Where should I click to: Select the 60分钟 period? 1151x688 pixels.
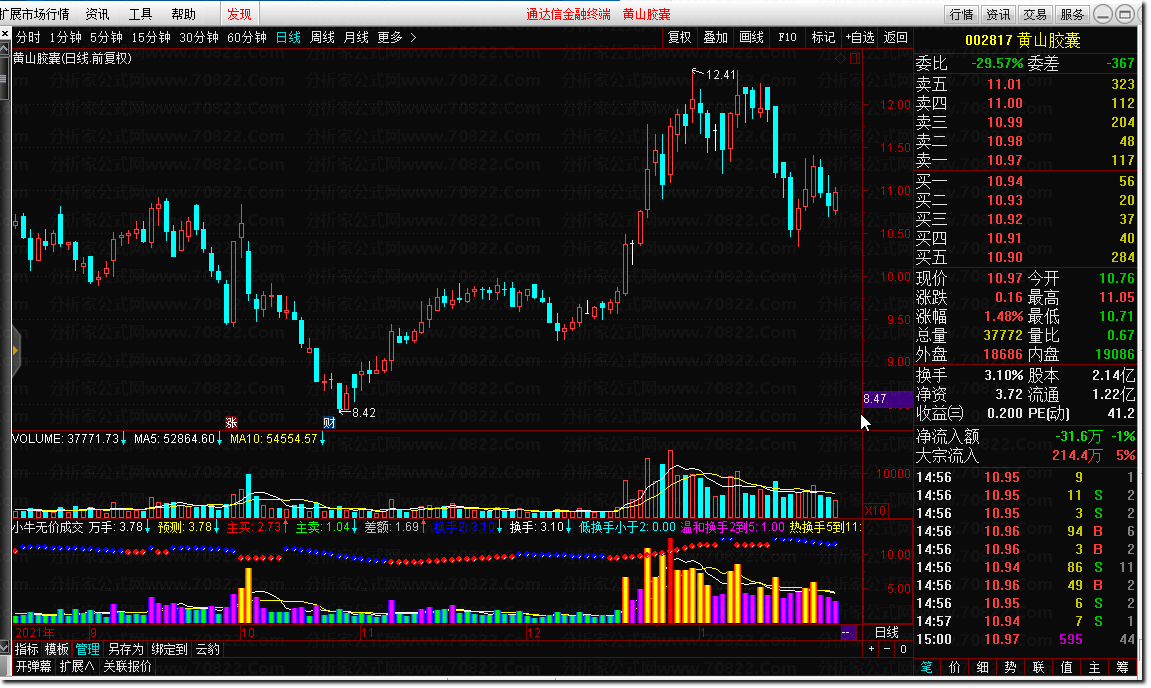(247, 37)
